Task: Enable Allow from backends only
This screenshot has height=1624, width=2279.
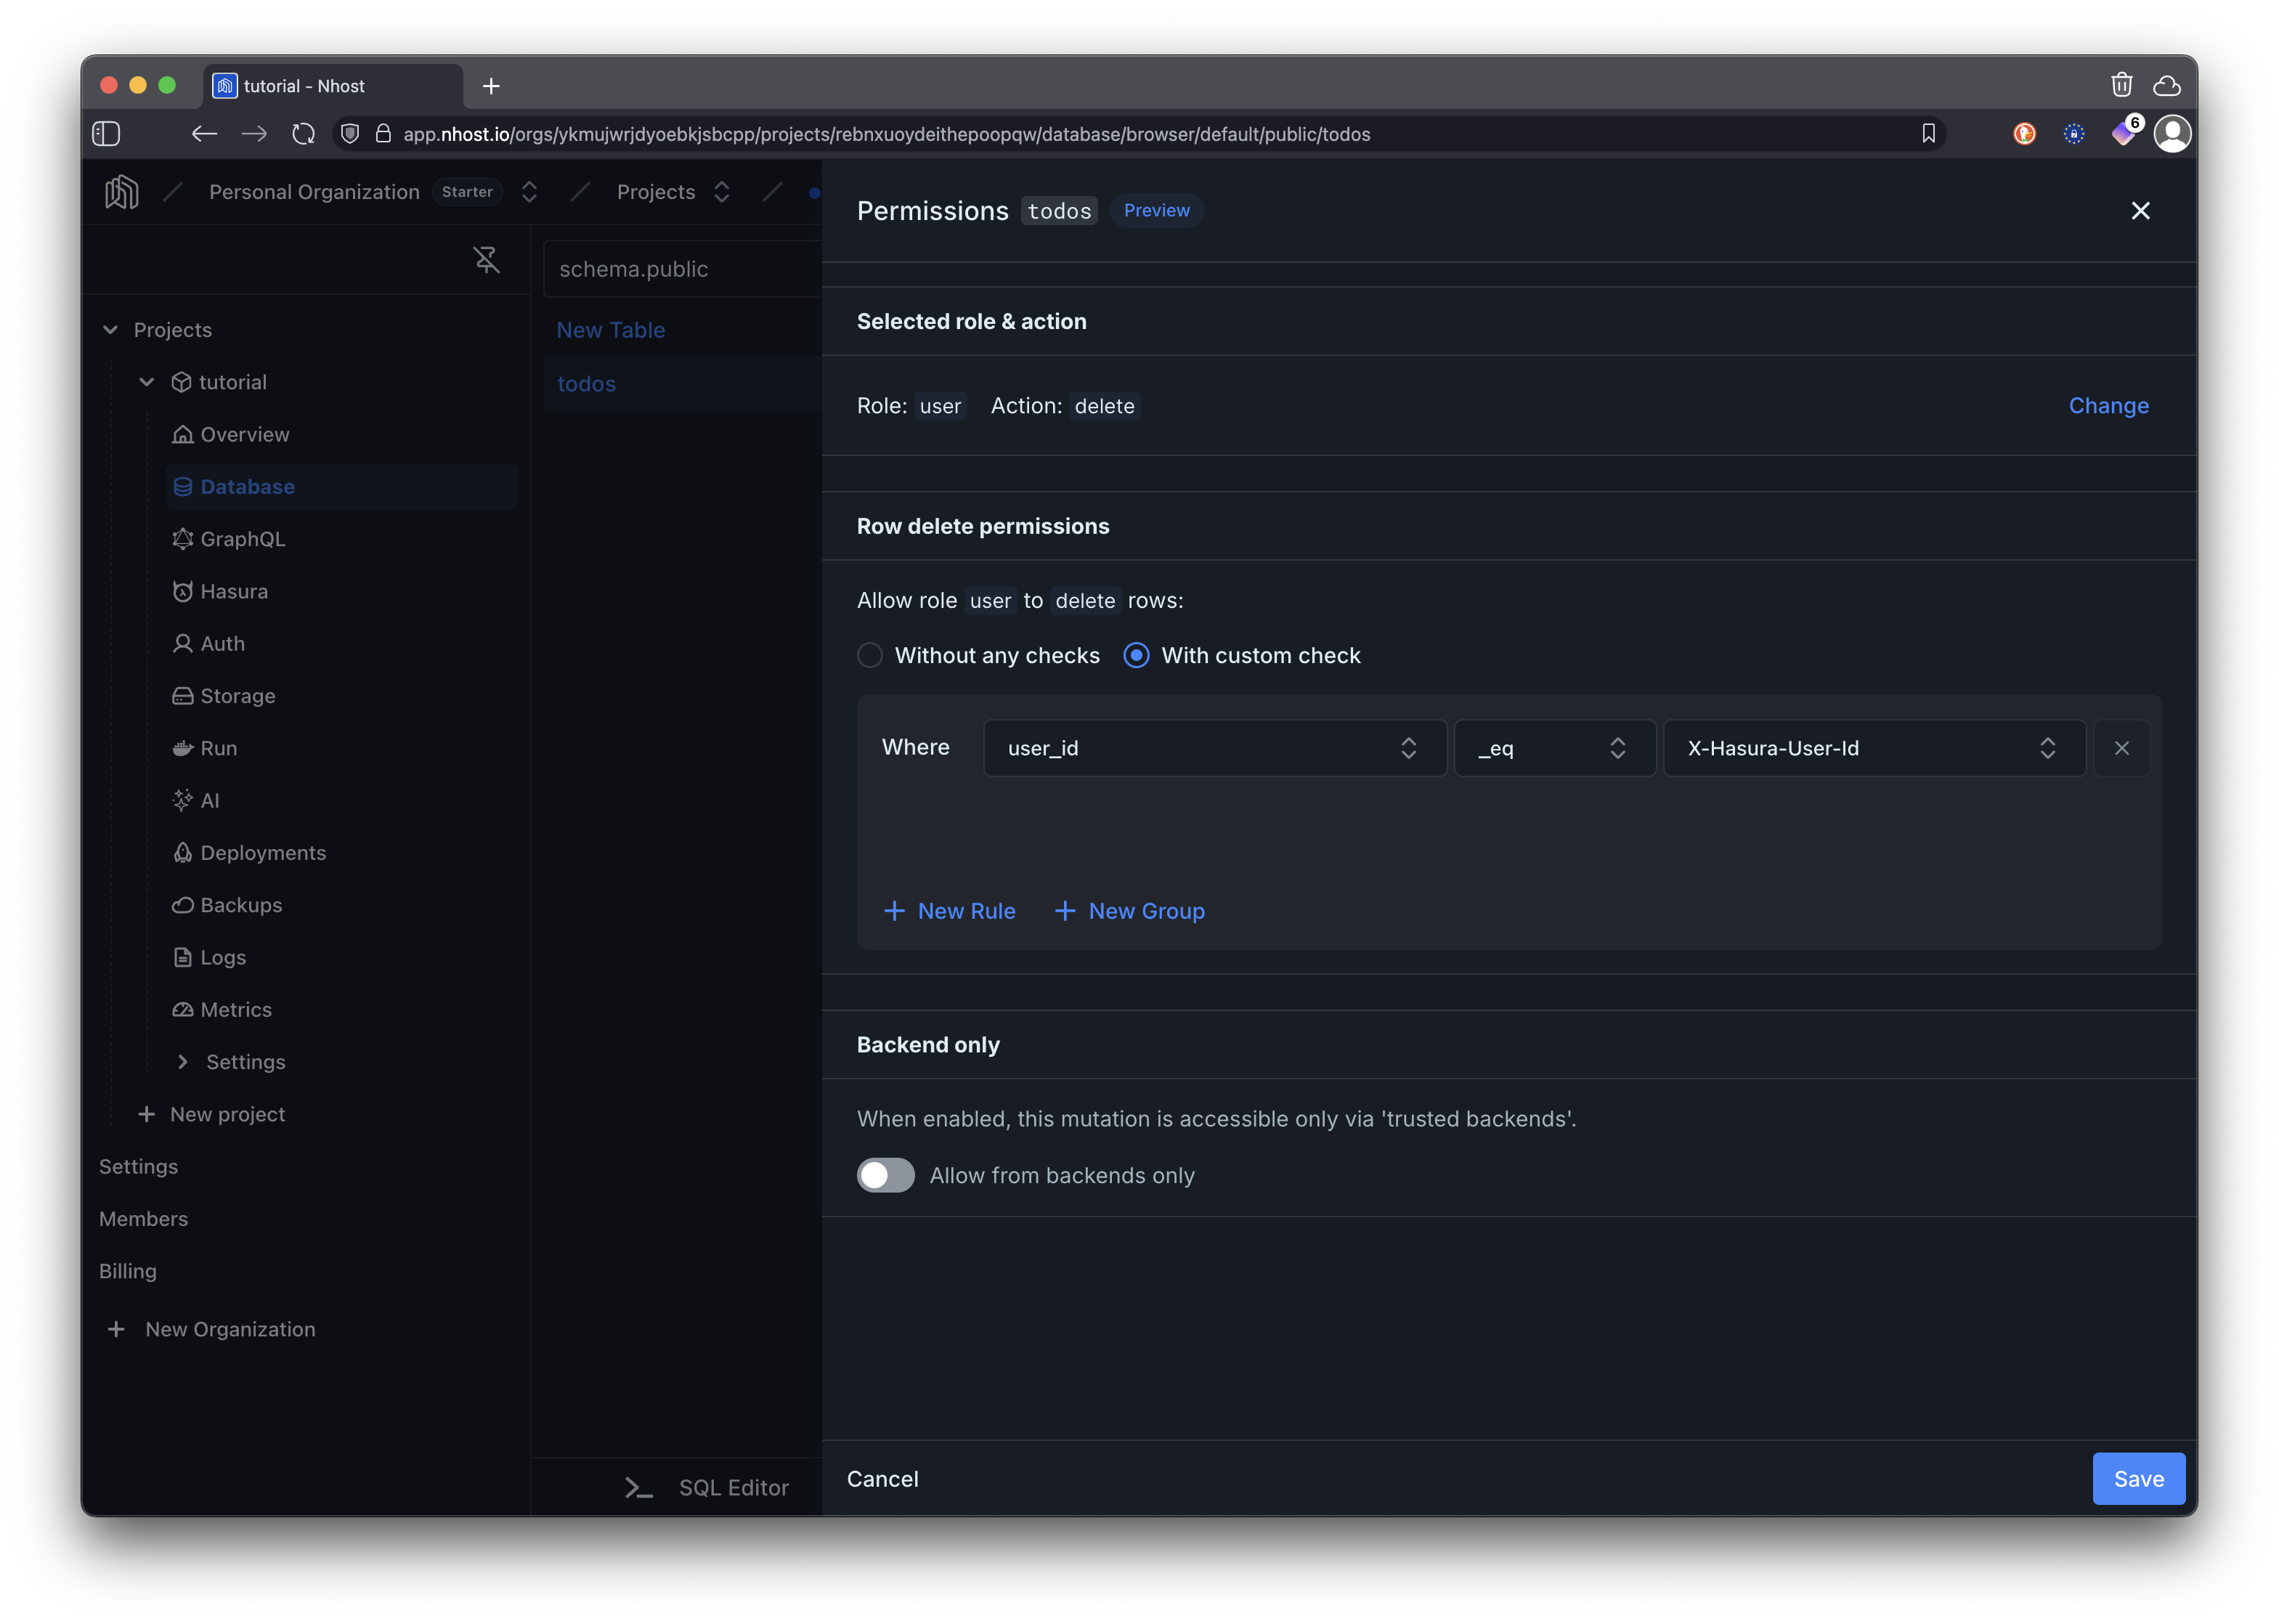Action: point(884,1175)
